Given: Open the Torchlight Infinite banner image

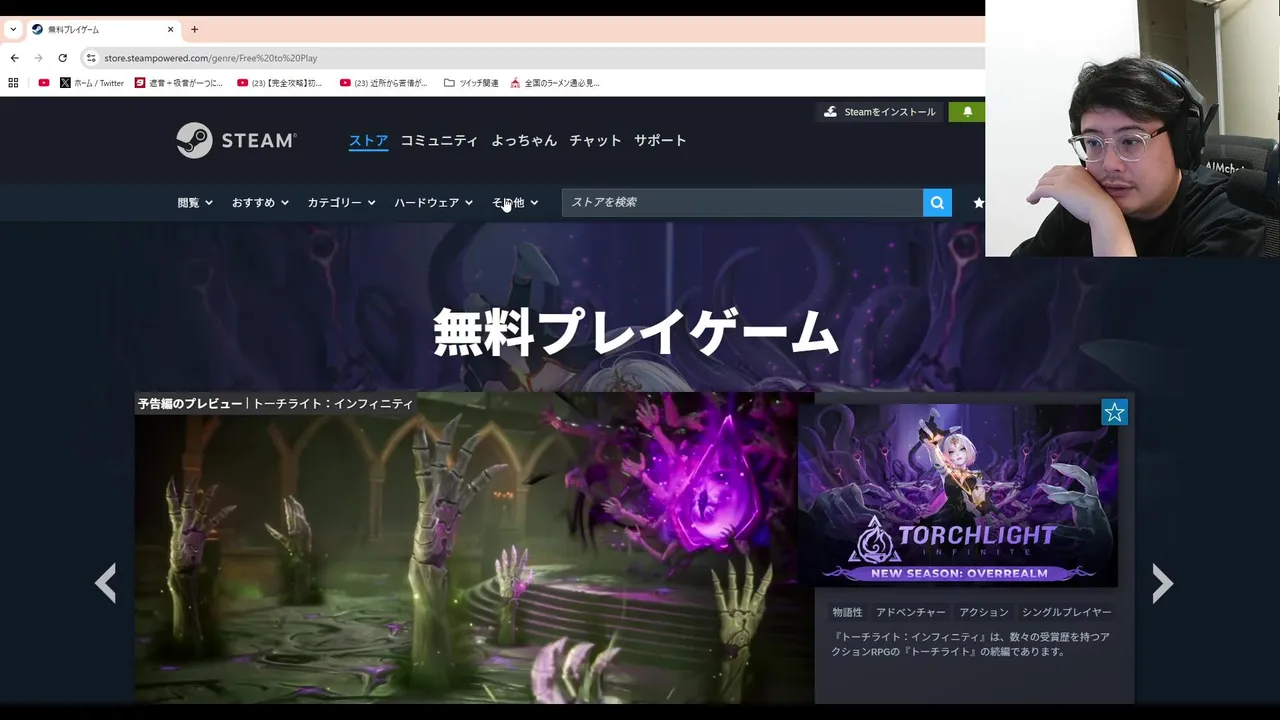Looking at the screenshot, I should [x=958, y=495].
